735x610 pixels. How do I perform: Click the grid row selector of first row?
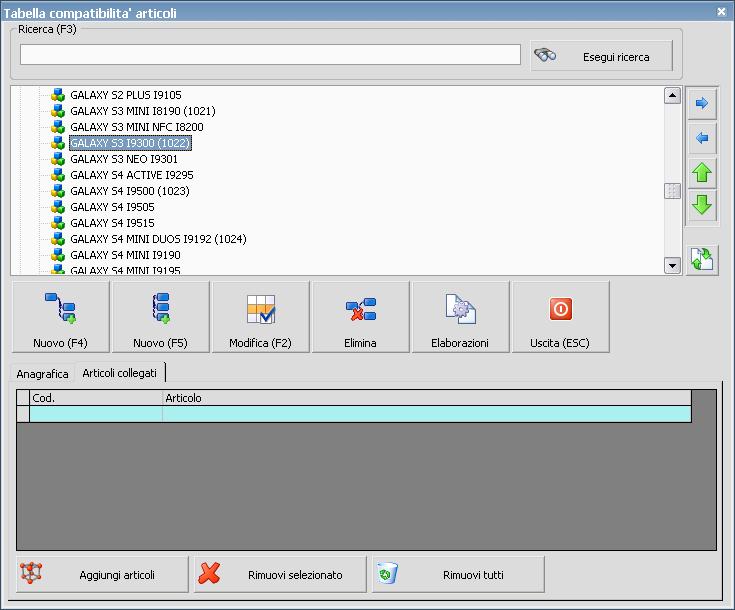[x=23, y=414]
